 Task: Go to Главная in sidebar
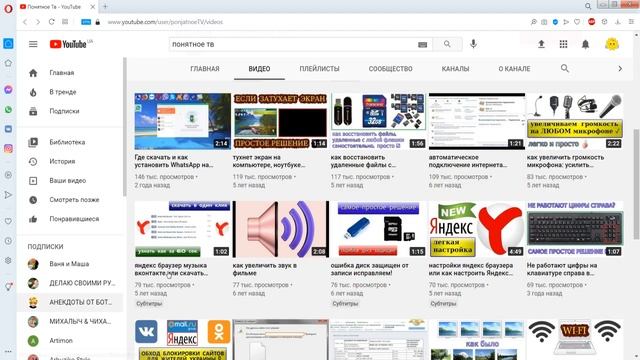pos(69,73)
